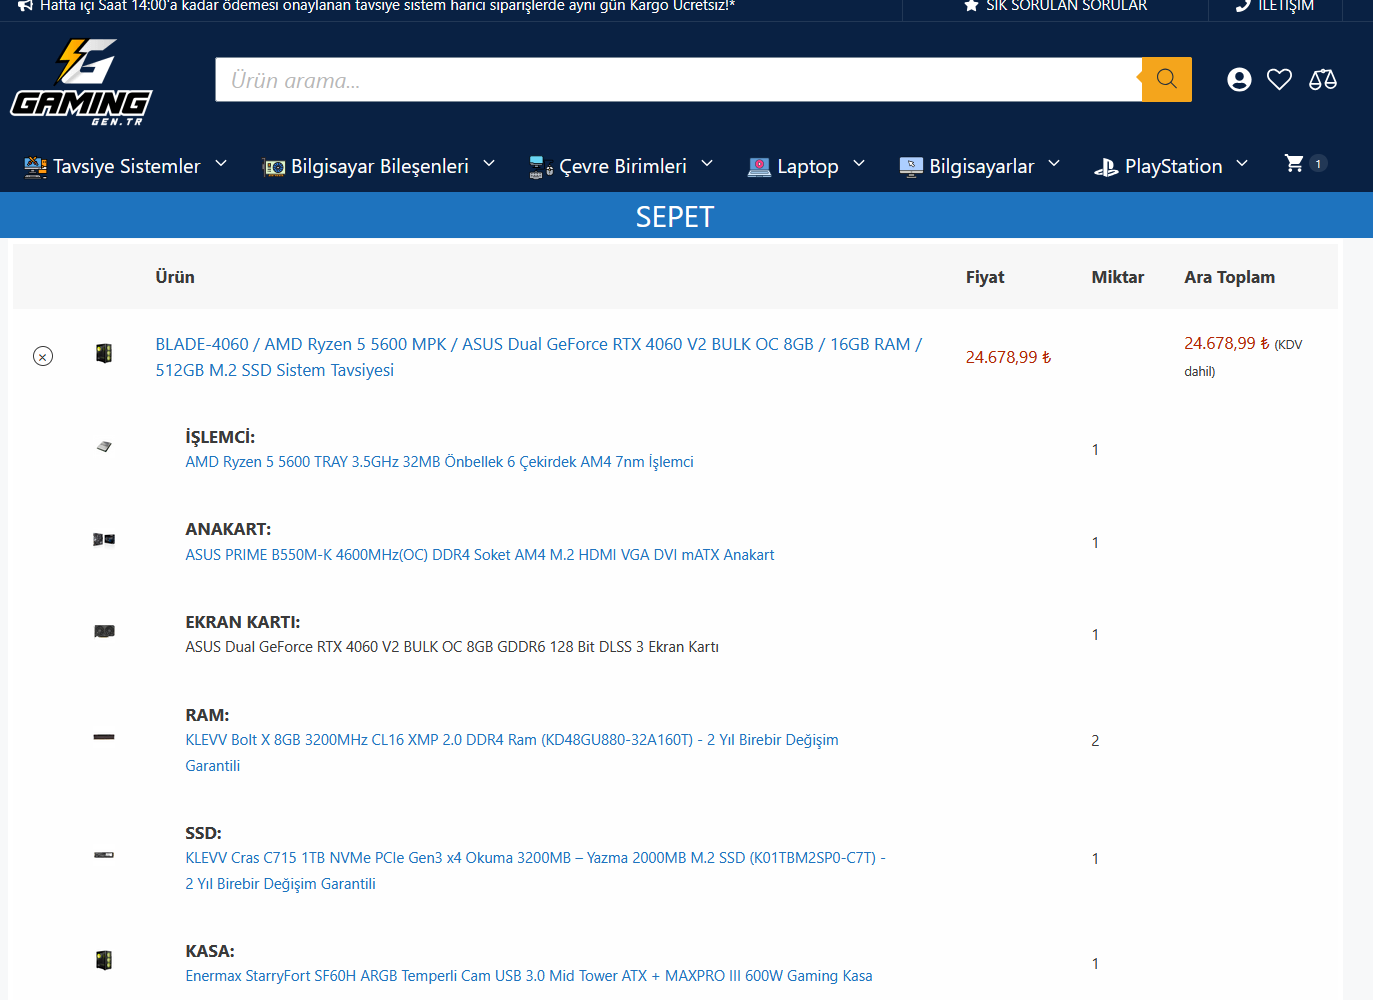Click the Fiyat column header
Viewport: 1373px width, 1000px height.
(x=985, y=277)
